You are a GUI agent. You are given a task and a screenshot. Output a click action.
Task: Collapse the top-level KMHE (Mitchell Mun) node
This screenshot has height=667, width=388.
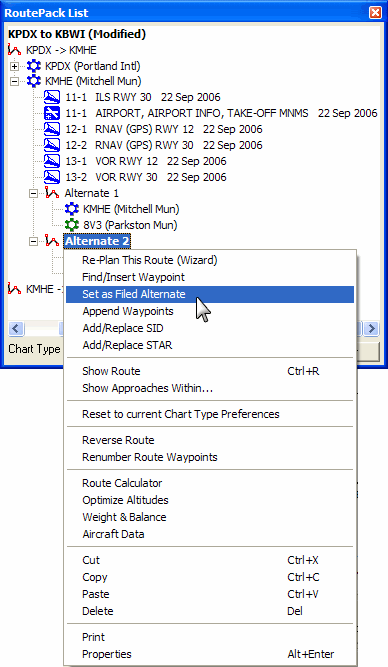click(14, 81)
